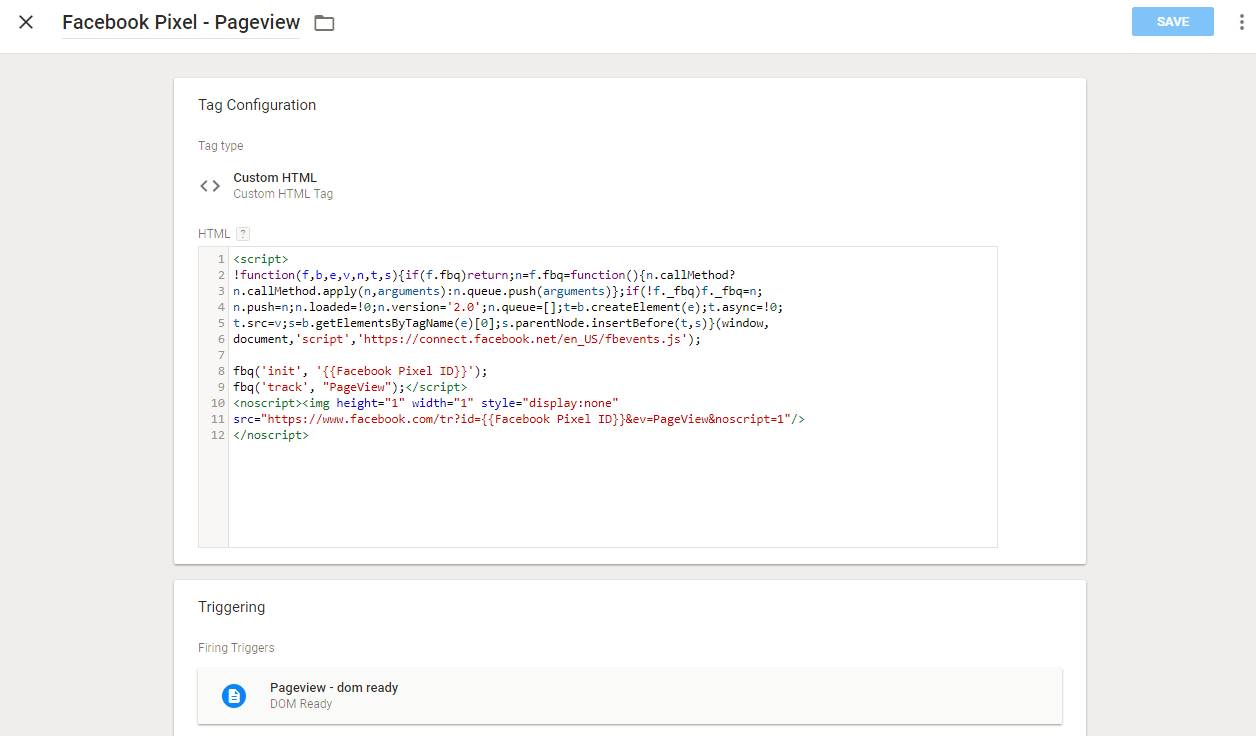Click line number 1 in the gutter
Viewport: 1256px width, 736px height.
[219, 258]
